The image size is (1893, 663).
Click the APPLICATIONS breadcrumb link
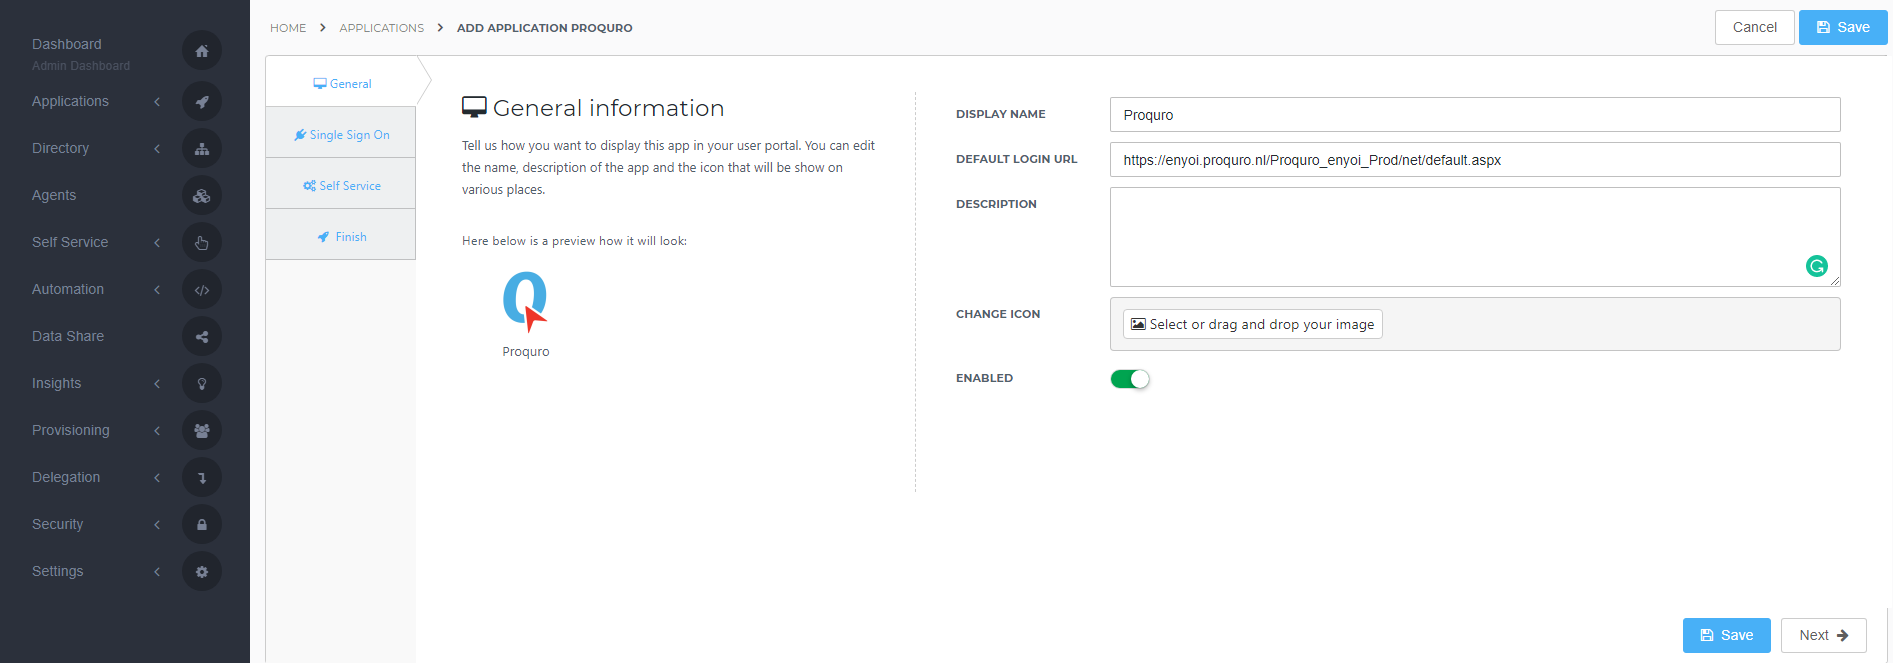coord(382,28)
